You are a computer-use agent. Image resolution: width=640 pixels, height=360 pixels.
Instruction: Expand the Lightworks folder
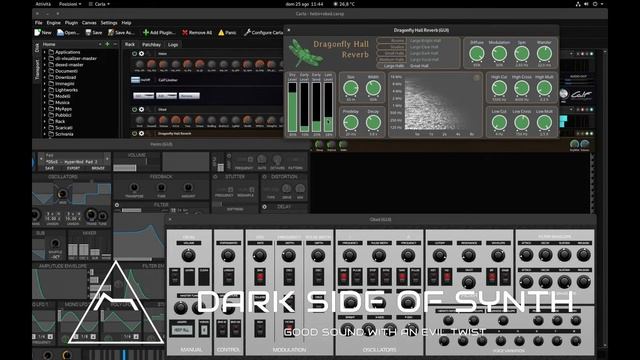pyautogui.click(x=45, y=90)
